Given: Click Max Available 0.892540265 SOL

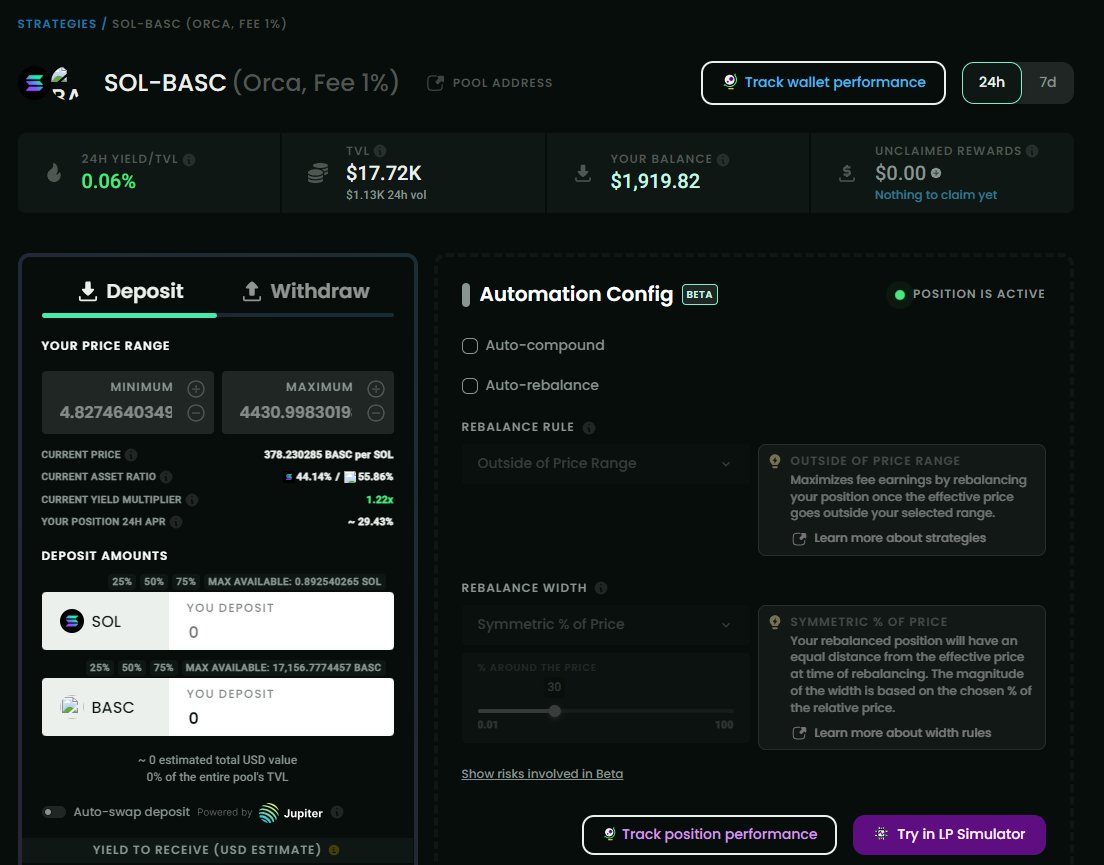Looking at the screenshot, I should coord(294,582).
